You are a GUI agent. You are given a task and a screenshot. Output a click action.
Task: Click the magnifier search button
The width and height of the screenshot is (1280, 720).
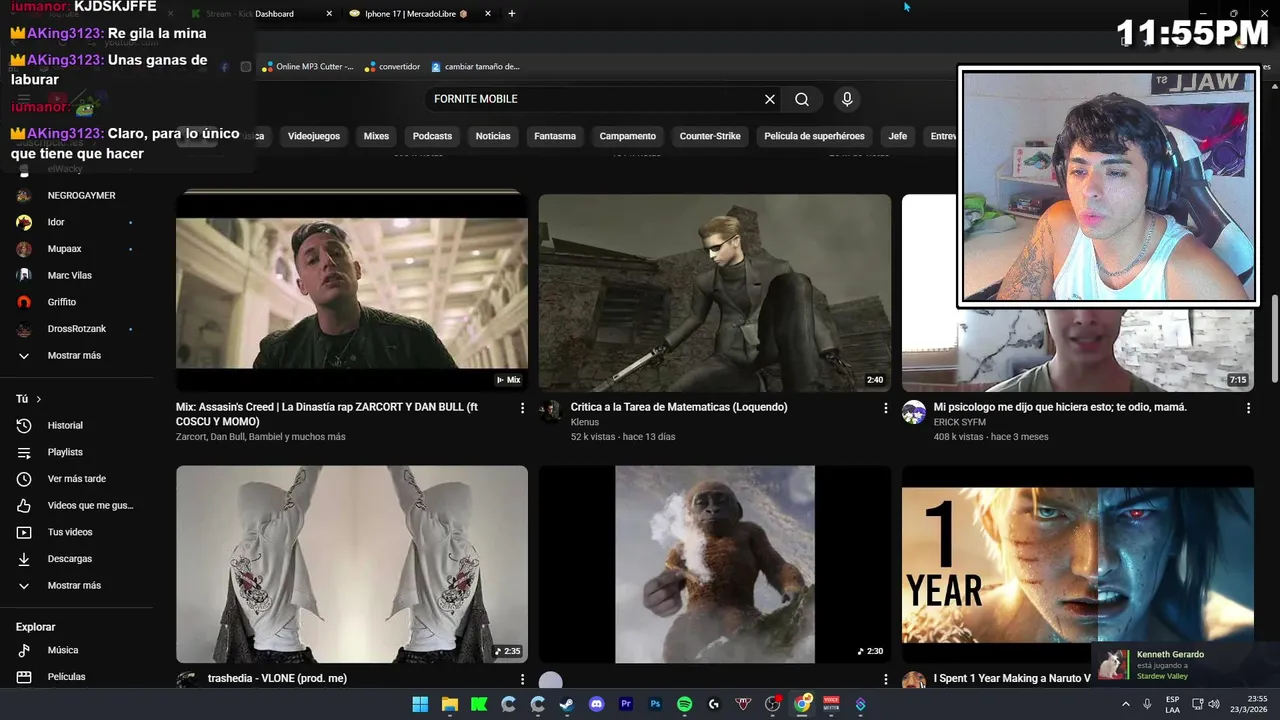[x=802, y=99]
